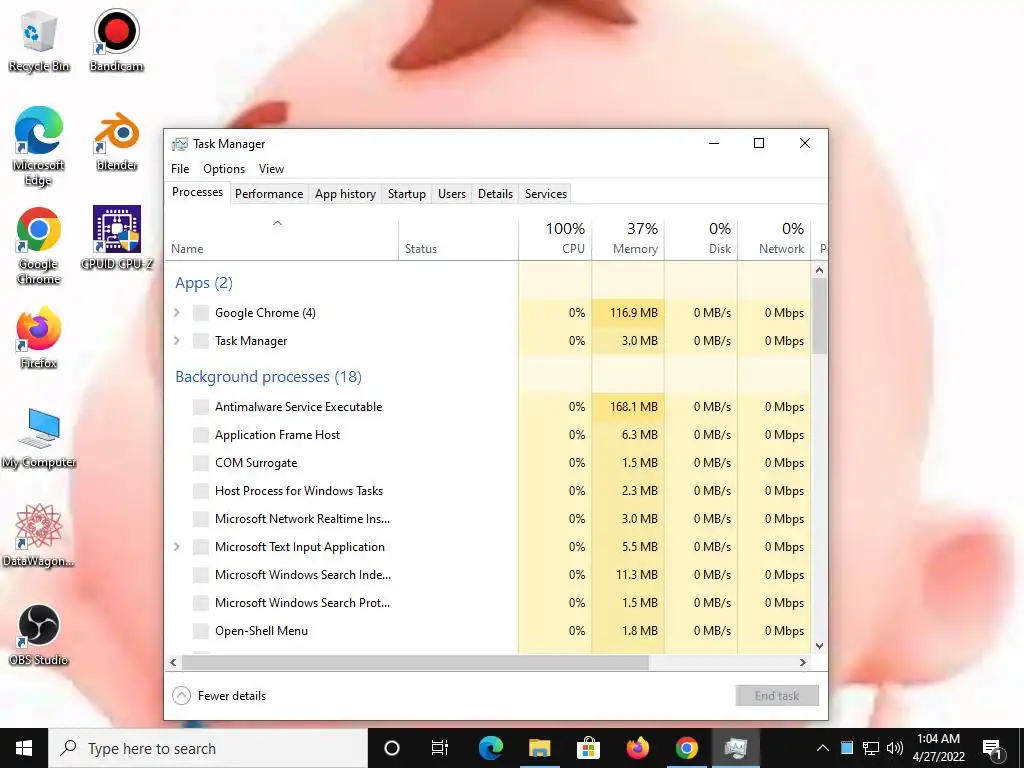
Task: Switch to the Services tab
Action: 546,194
